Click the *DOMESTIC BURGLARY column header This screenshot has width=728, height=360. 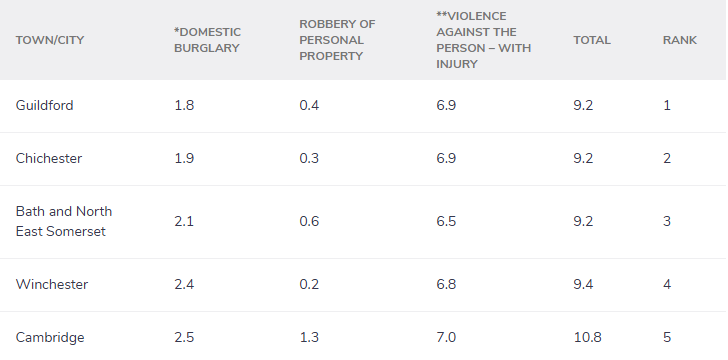point(208,40)
